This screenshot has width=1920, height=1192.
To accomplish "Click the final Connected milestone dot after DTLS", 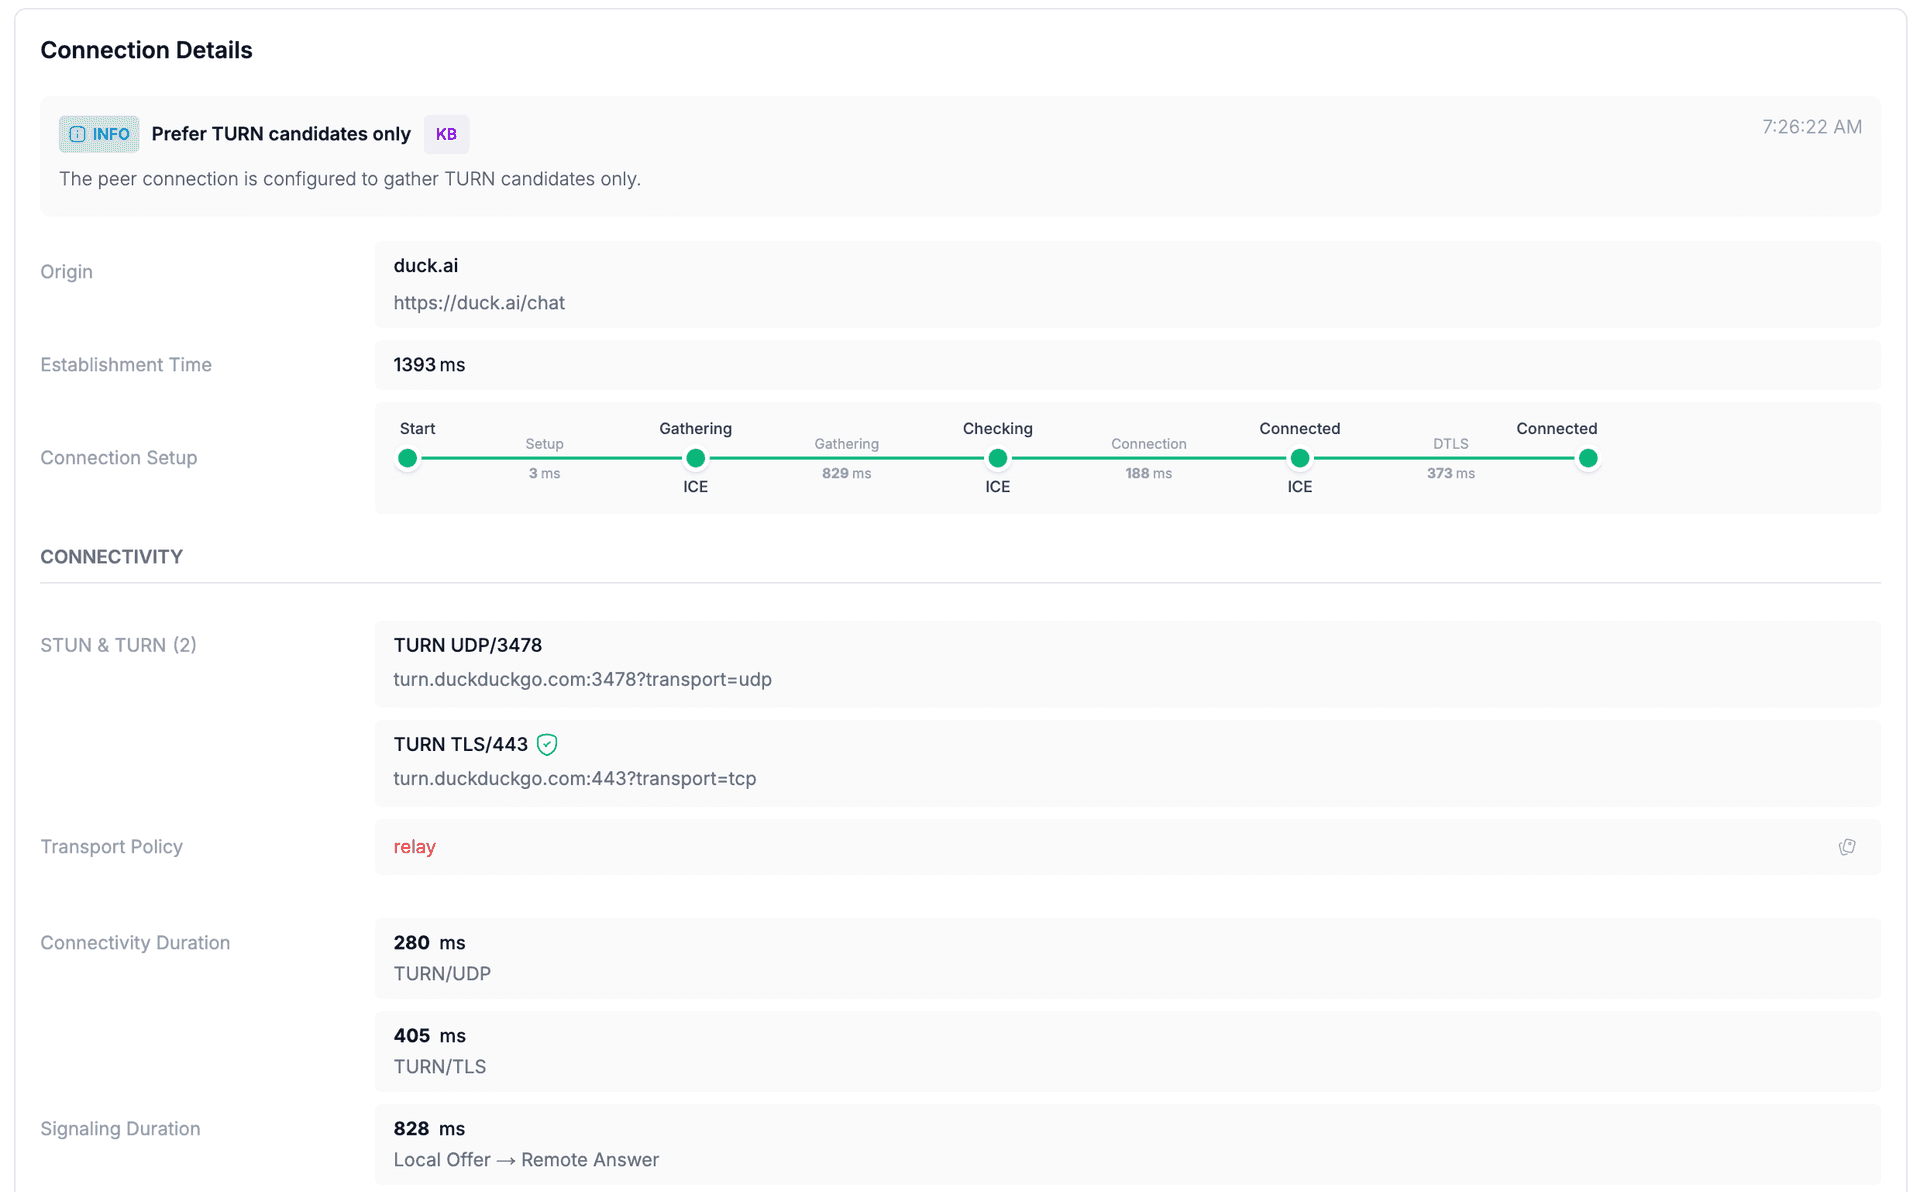I will tap(1588, 458).
